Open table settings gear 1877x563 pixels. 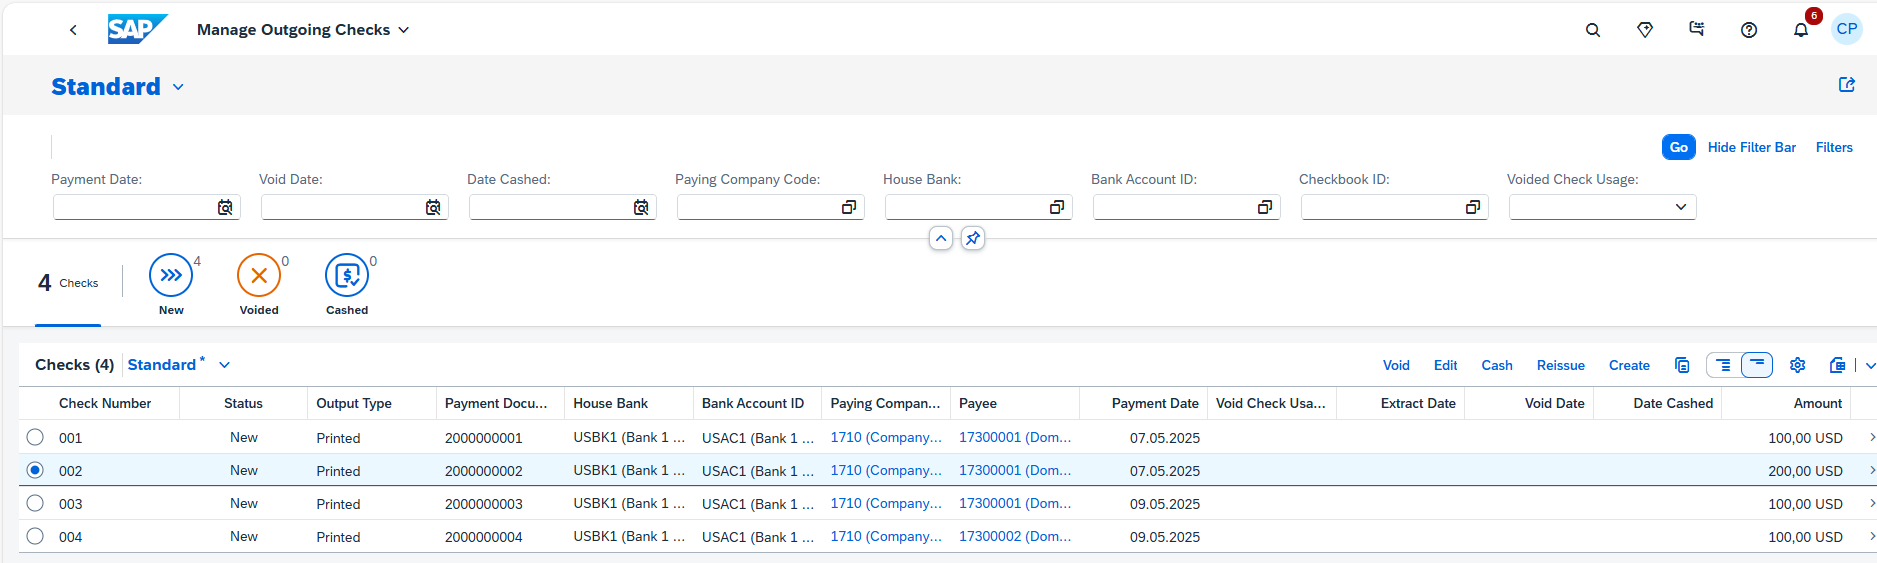tap(1797, 365)
